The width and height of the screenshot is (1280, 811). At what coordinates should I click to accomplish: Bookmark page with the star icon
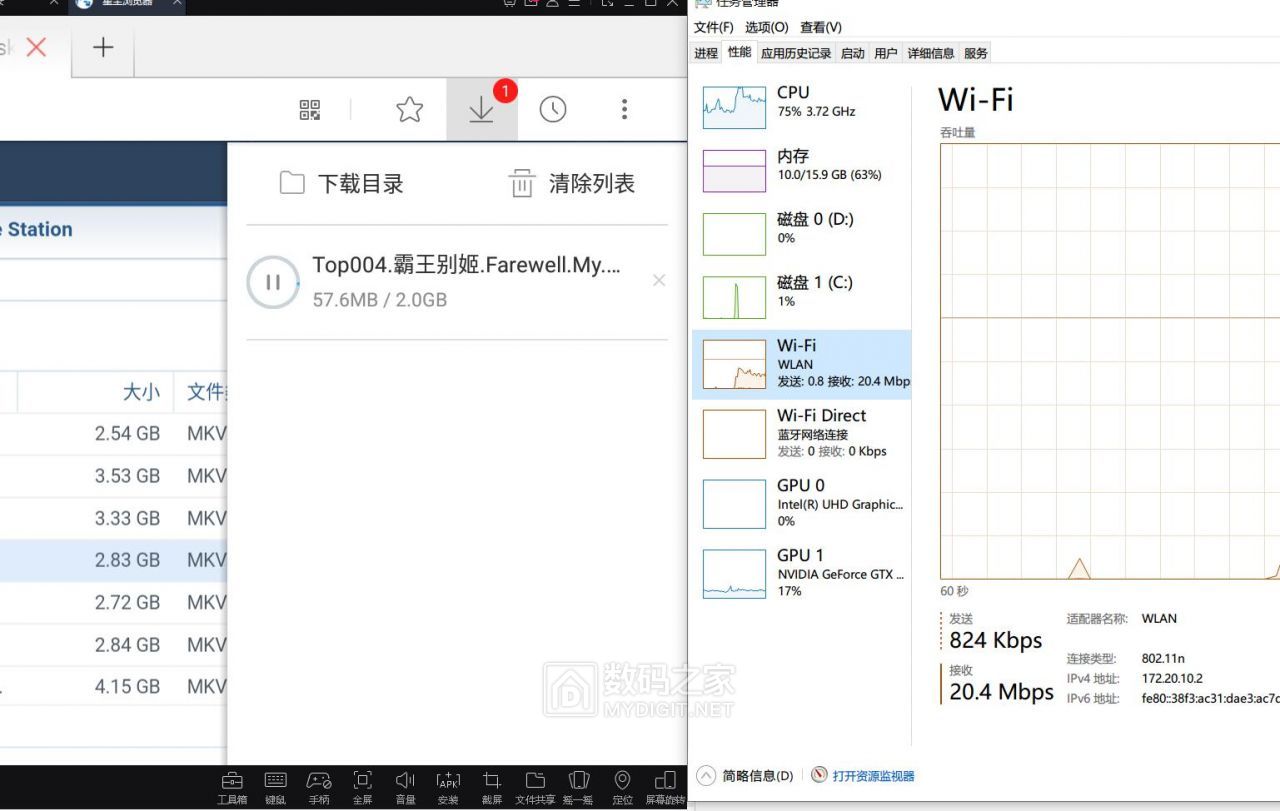[409, 110]
